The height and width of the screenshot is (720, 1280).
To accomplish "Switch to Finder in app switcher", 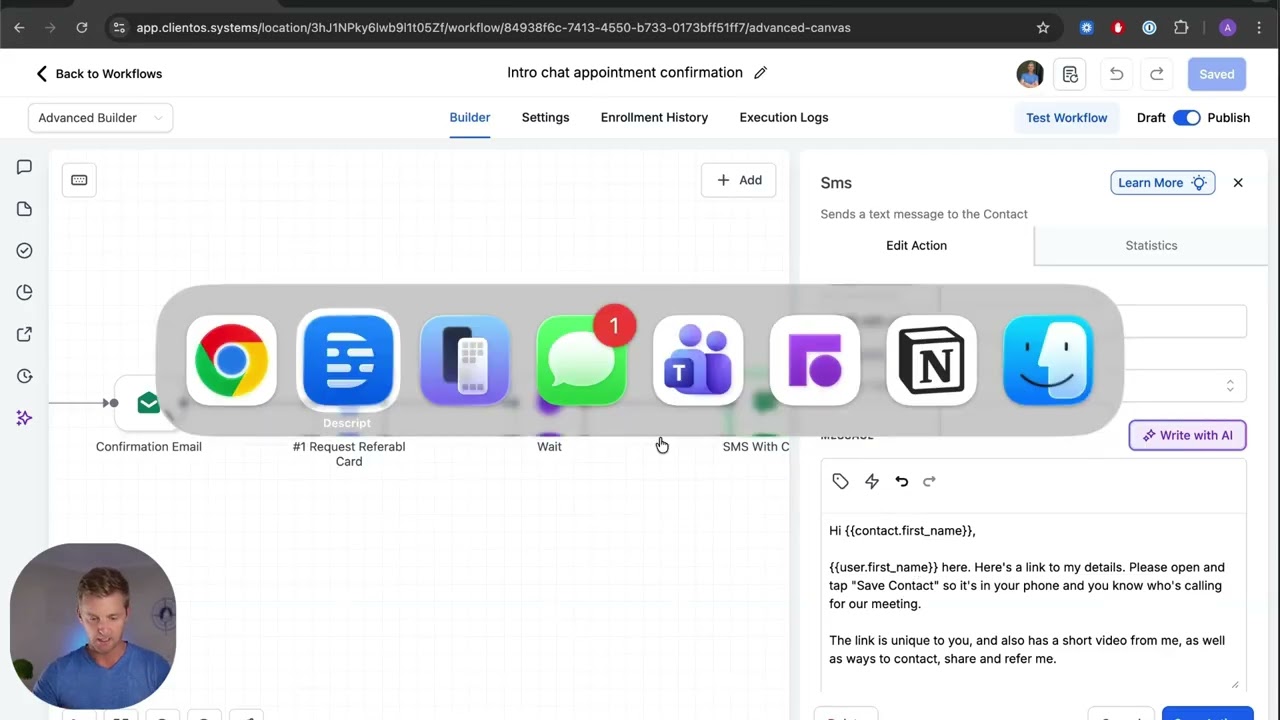I will click(x=1048, y=360).
